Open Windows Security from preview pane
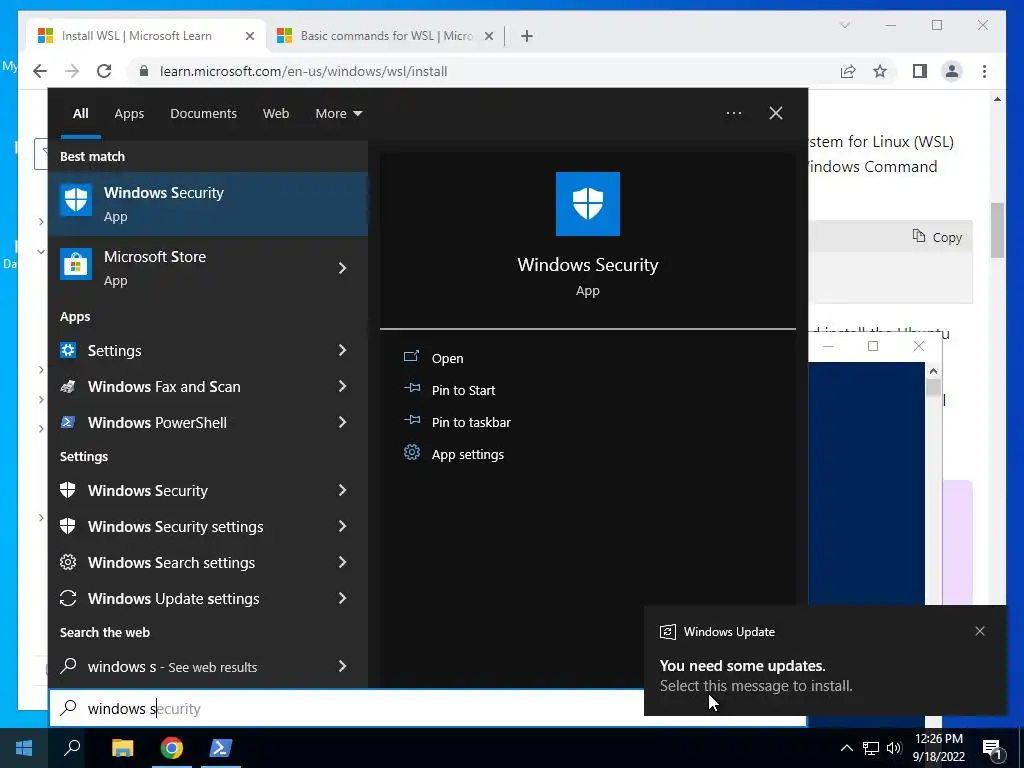The height and width of the screenshot is (768, 1024). coord(447,358)
